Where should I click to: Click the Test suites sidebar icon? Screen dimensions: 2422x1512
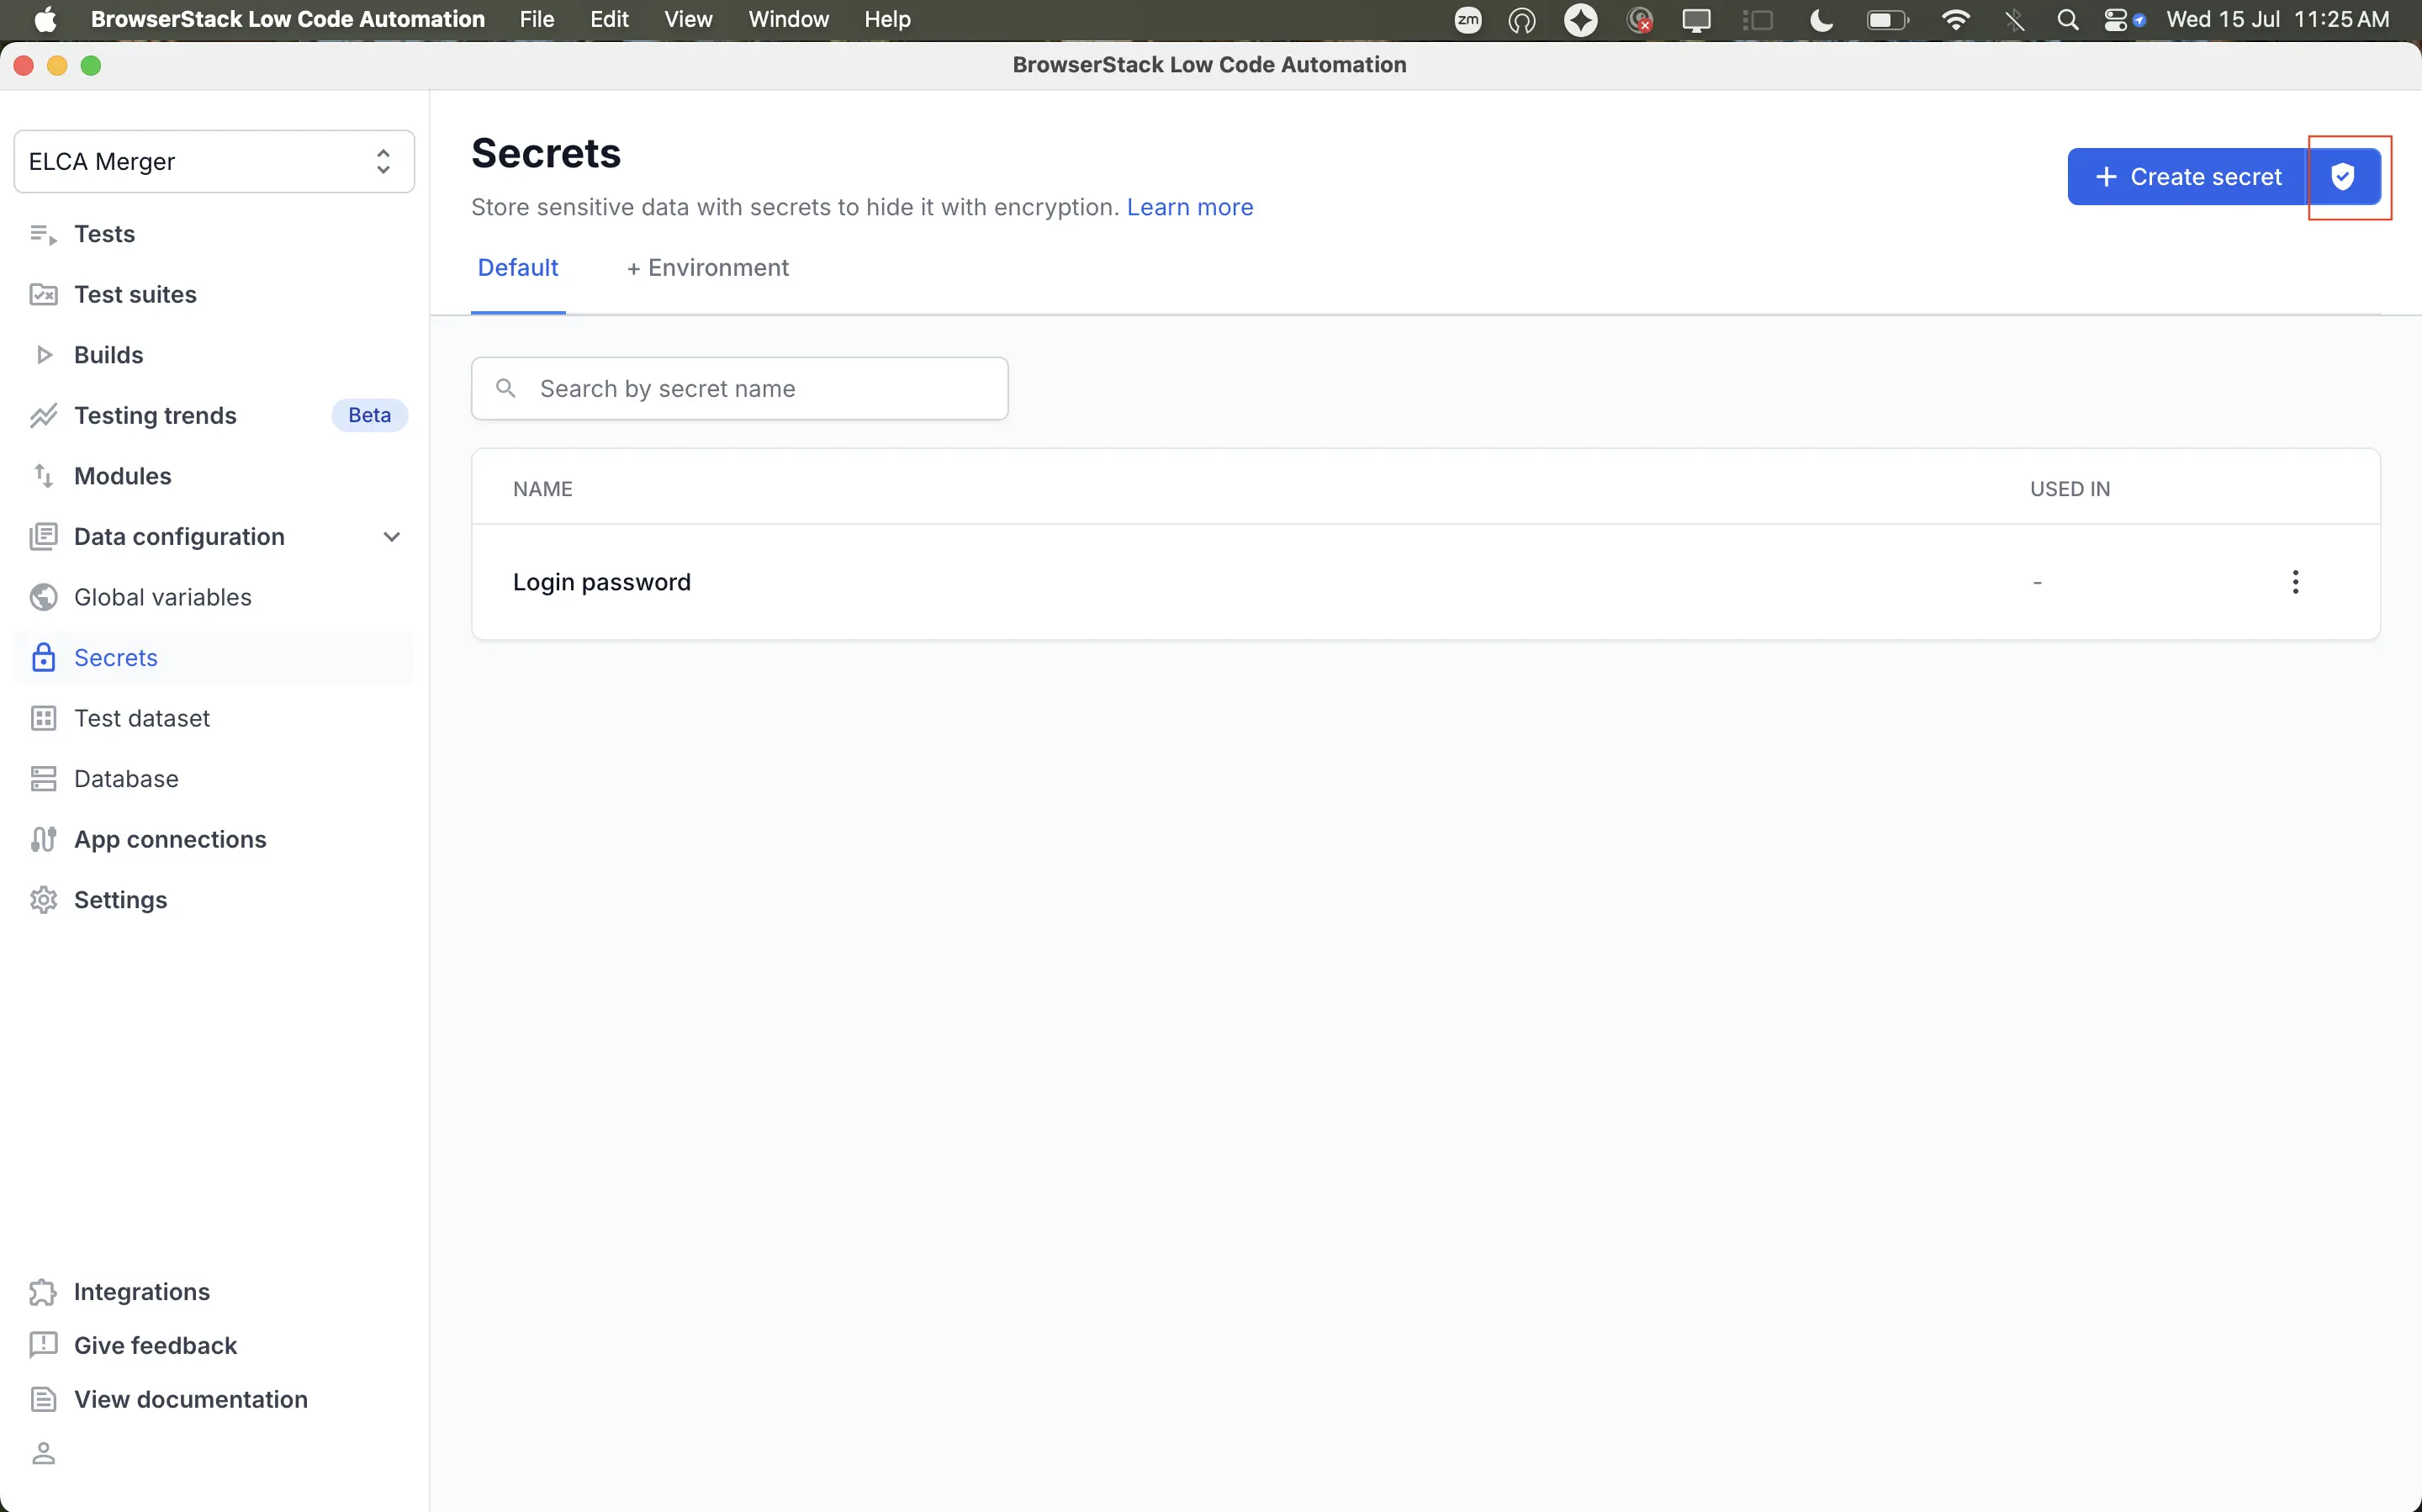tap(43, 294)
